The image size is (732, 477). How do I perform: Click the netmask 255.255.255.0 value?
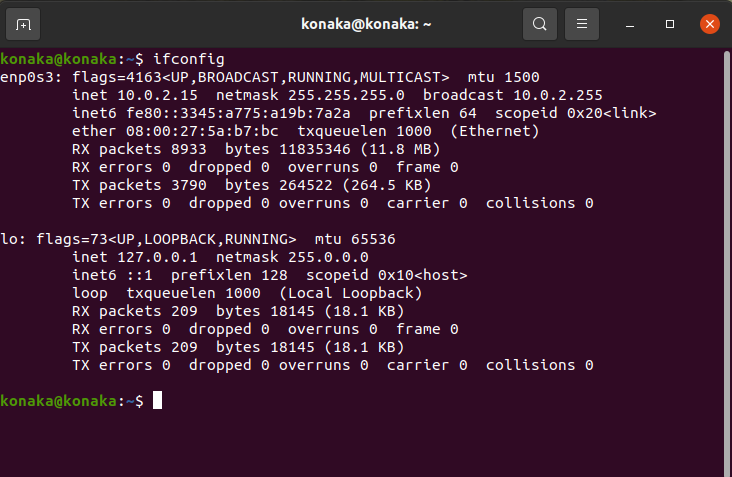pyautogui.click(x=346, y=95)
